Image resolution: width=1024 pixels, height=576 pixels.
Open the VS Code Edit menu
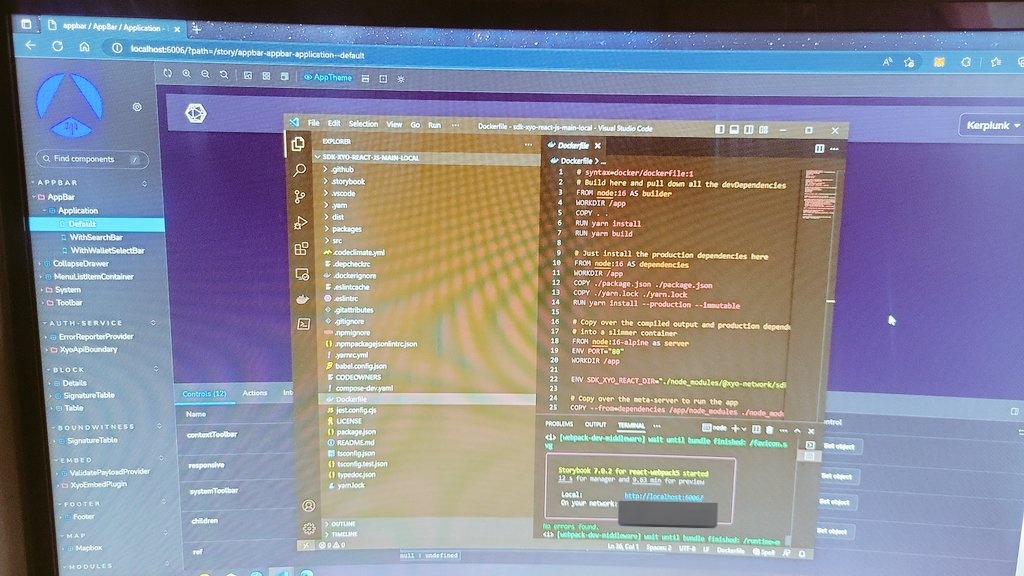[x=334, y=123]
